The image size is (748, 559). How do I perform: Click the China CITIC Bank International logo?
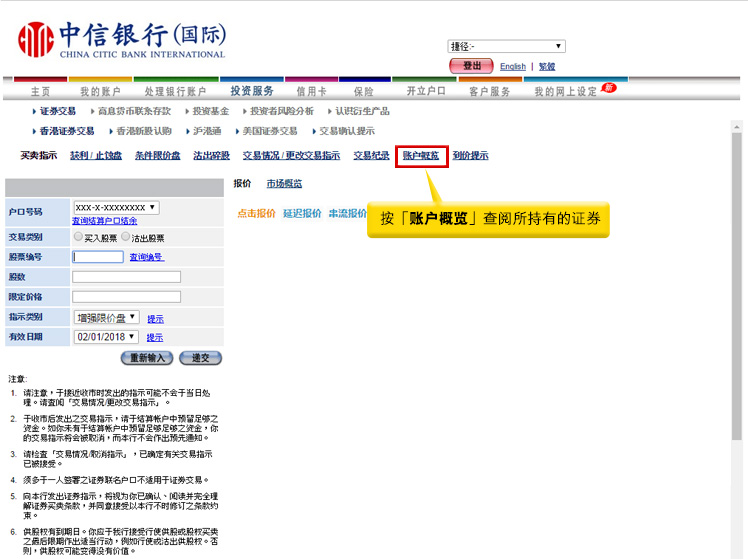click(x=121, y=40)
